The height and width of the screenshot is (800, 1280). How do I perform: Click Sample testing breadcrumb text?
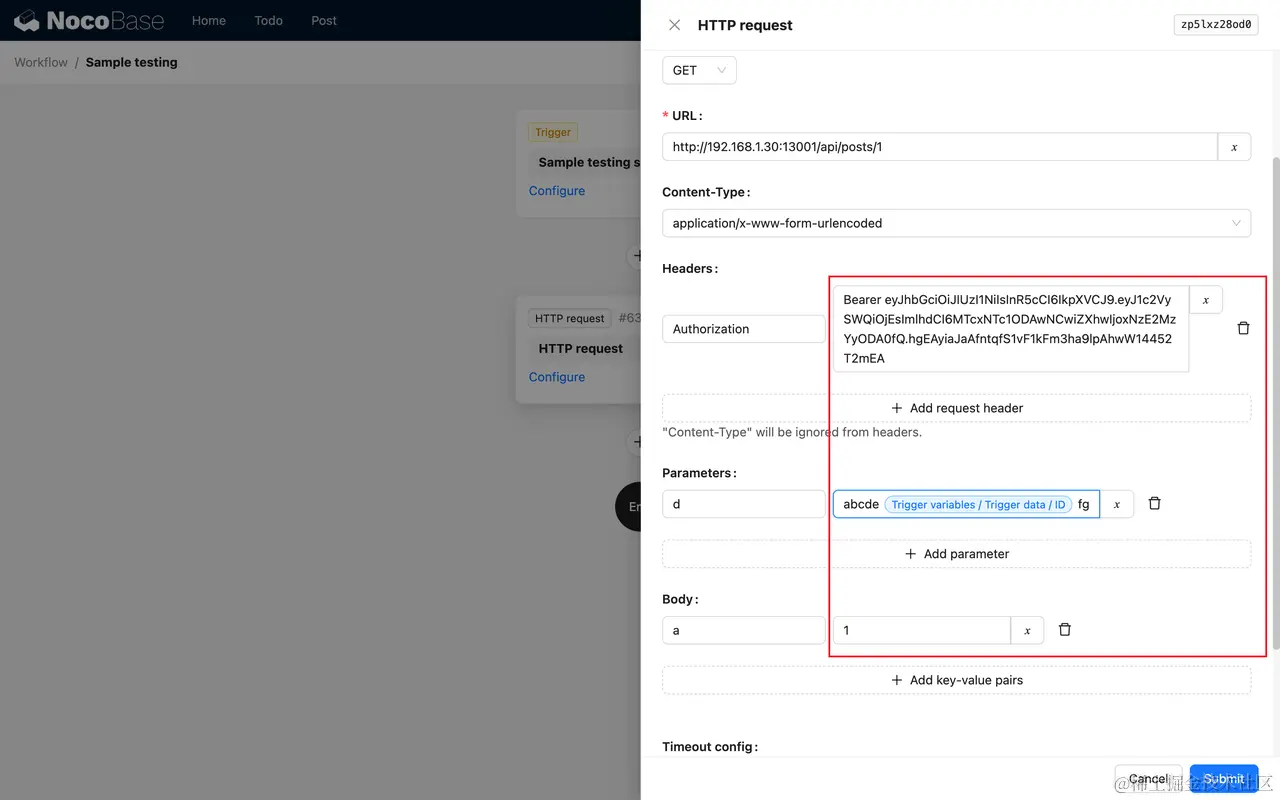pyautogui.click(x=131, y=62)
